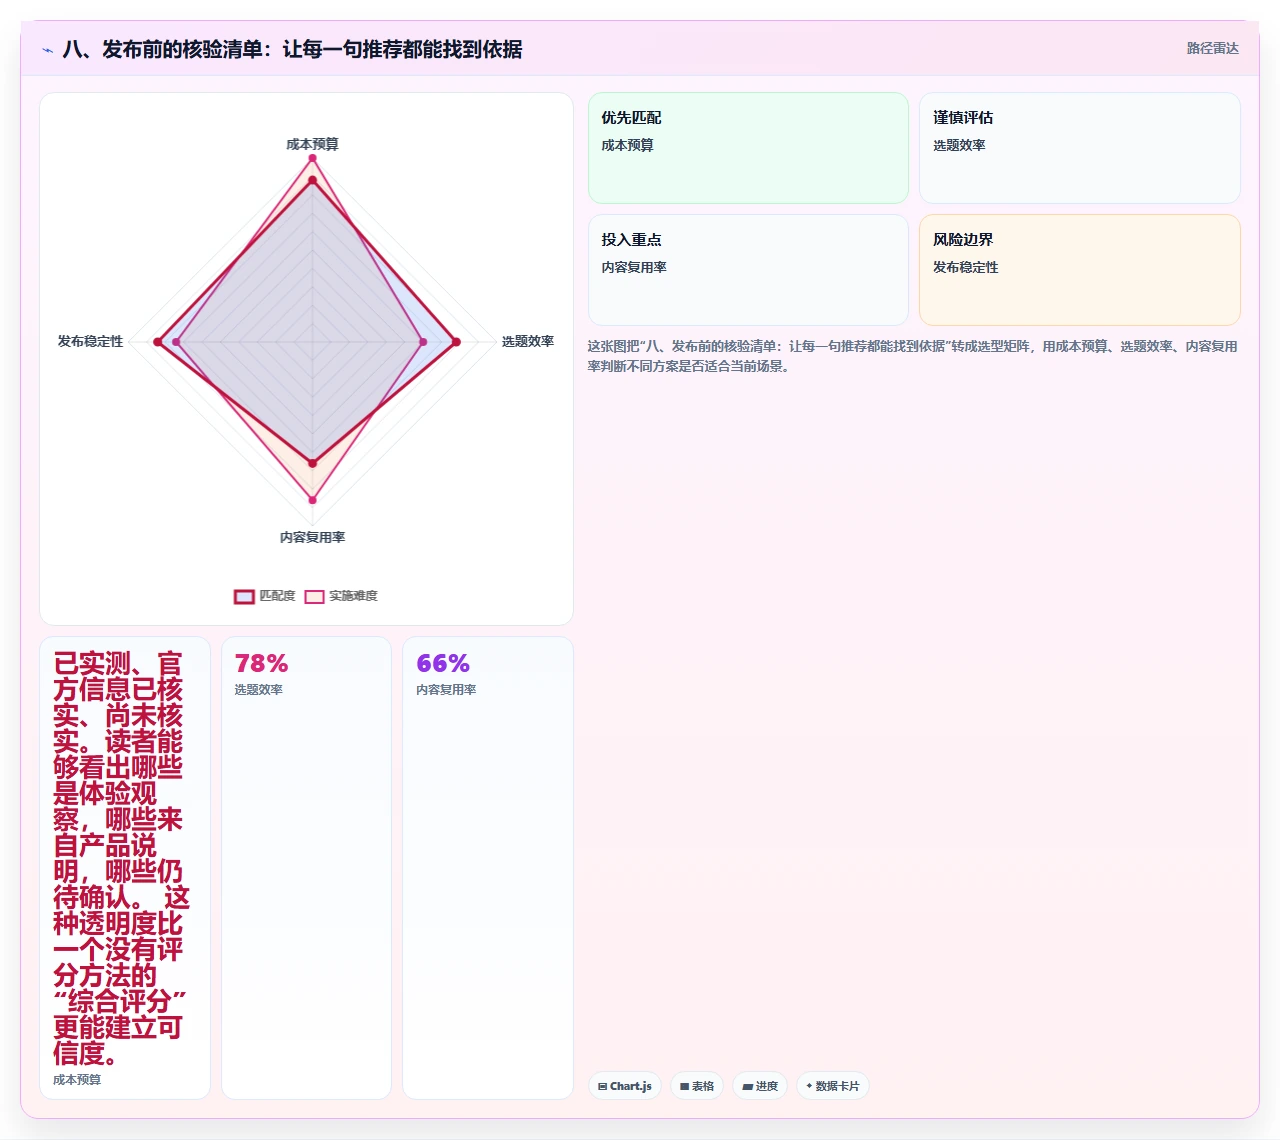Click the 66% 内容复用率 stat card
Screen dimensions: 1280x1140
pos(488,868)
